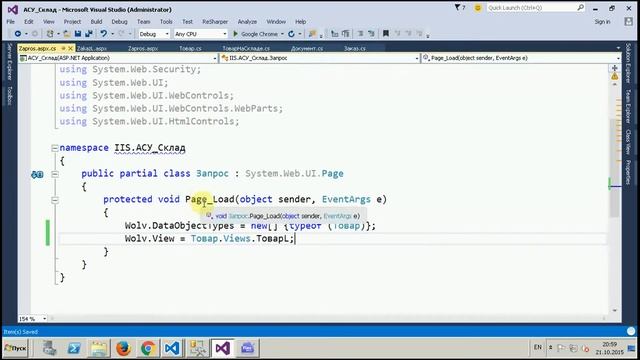Click the Refresh browser link icon
This screenshot has width=640, height=360.
(x=291, y=34)
